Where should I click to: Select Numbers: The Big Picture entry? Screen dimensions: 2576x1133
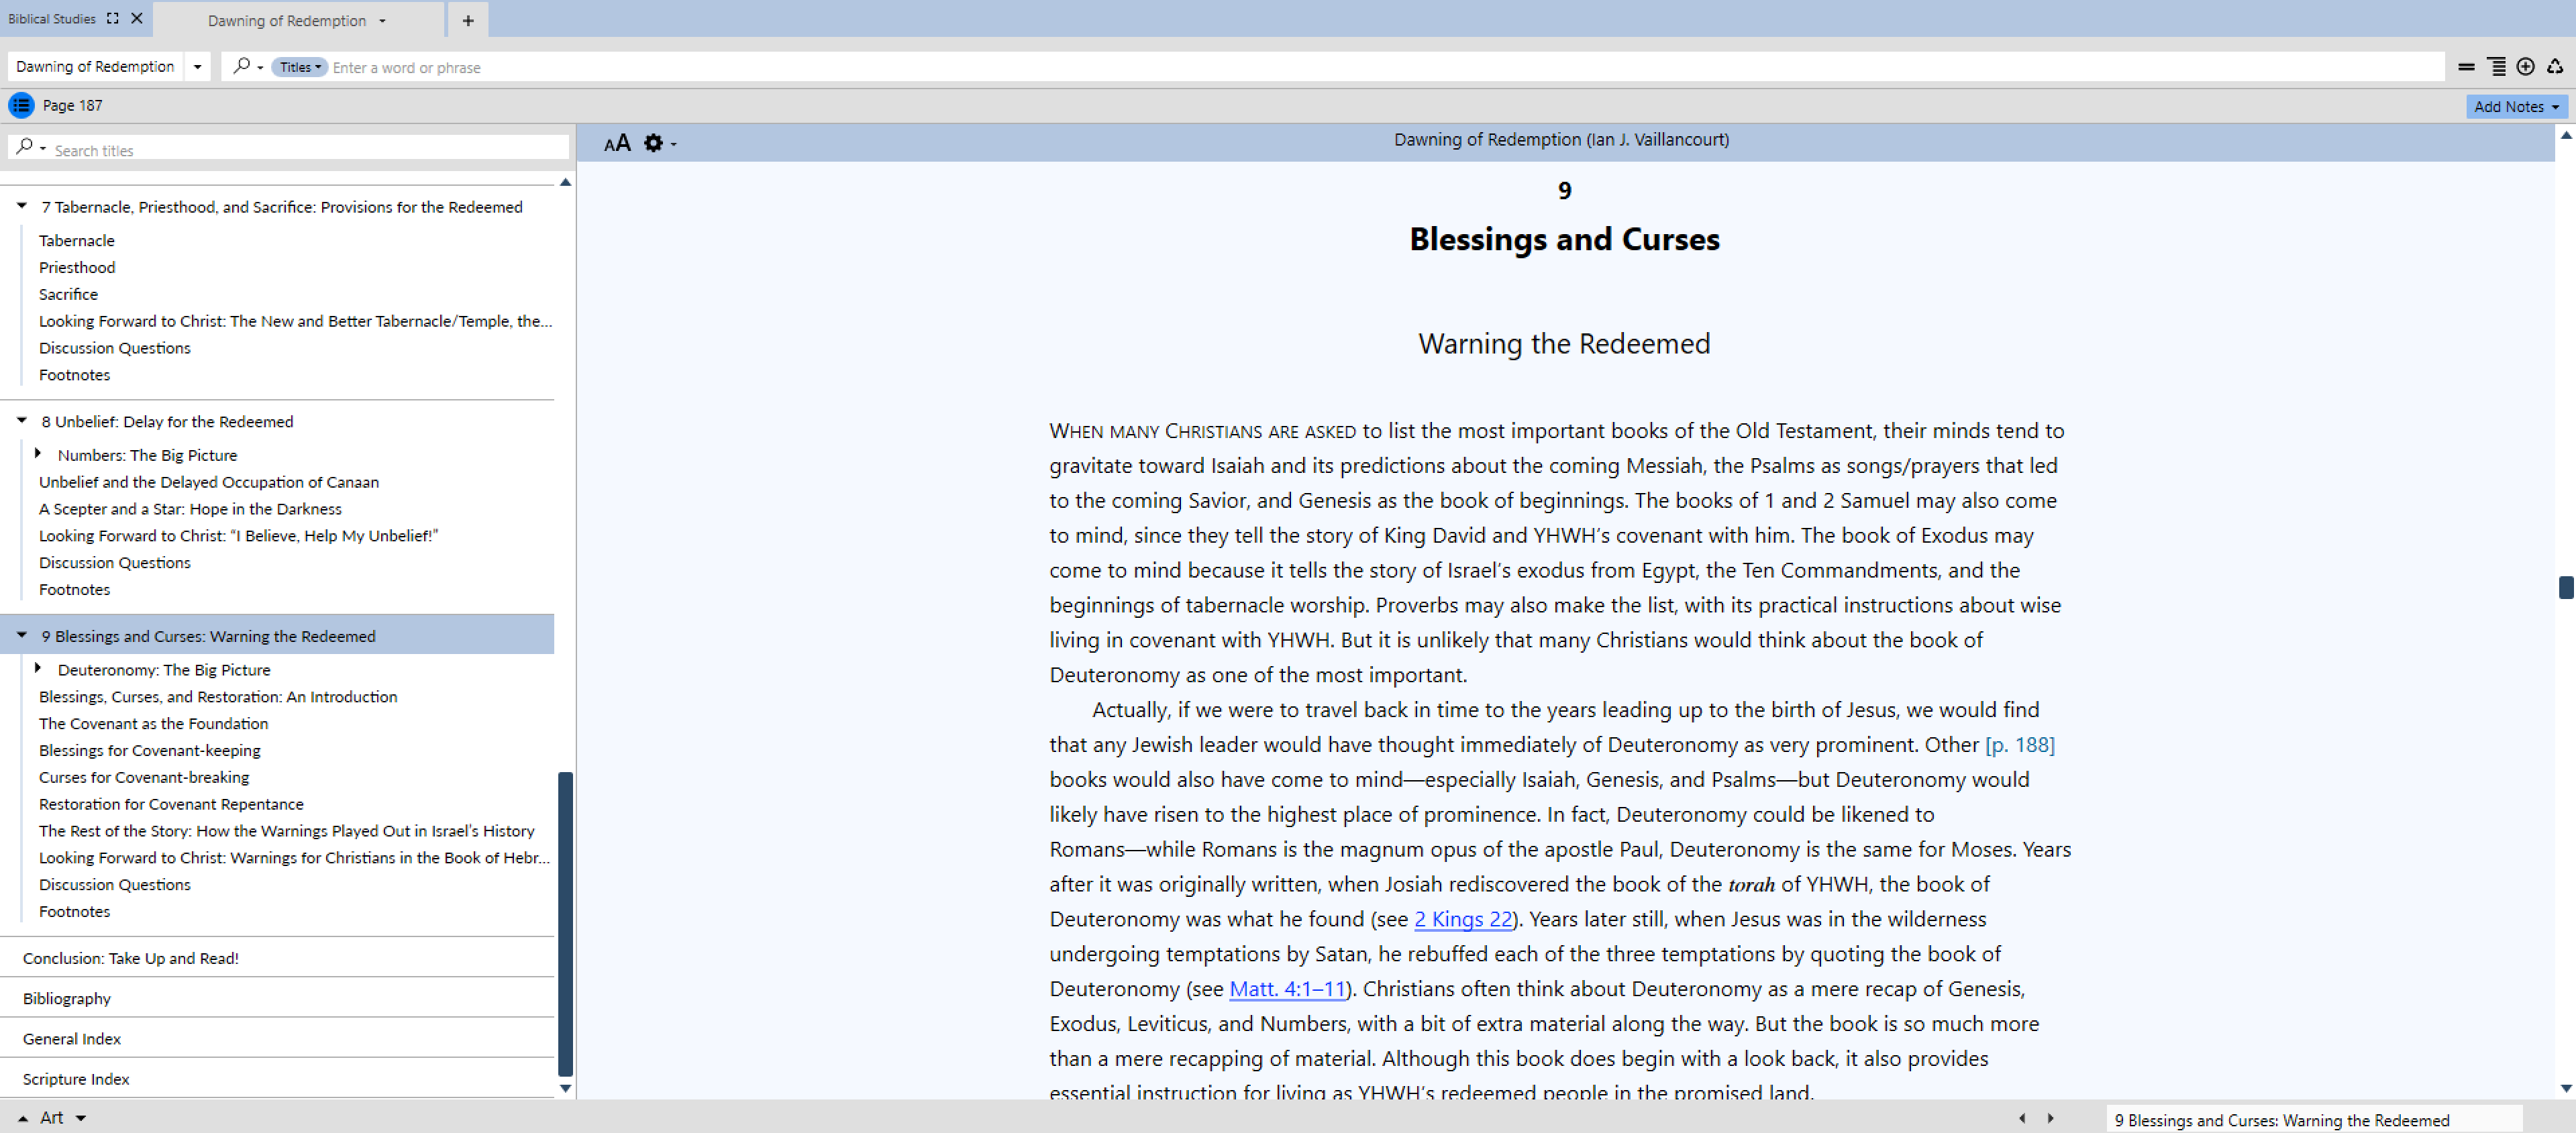147,455
